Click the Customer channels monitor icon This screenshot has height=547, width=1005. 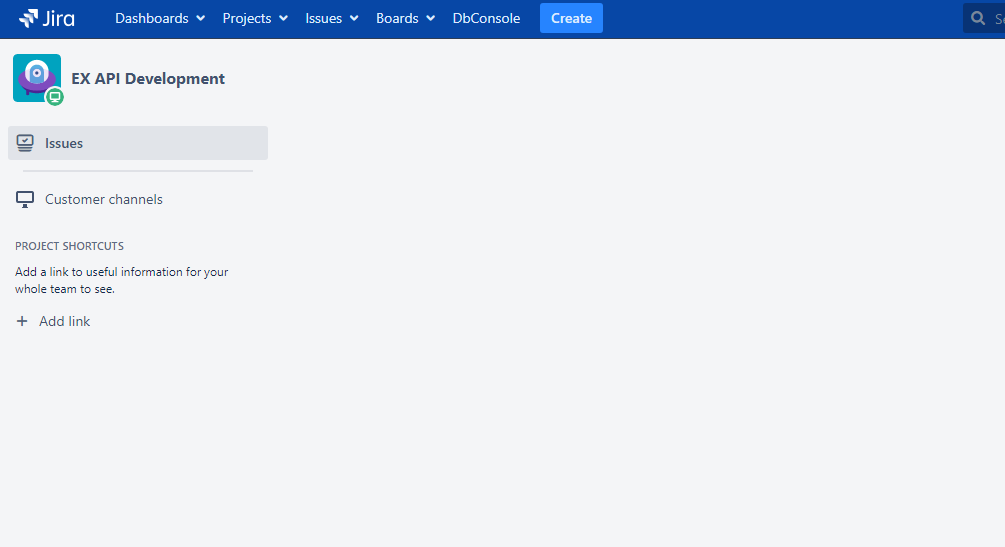25,199
